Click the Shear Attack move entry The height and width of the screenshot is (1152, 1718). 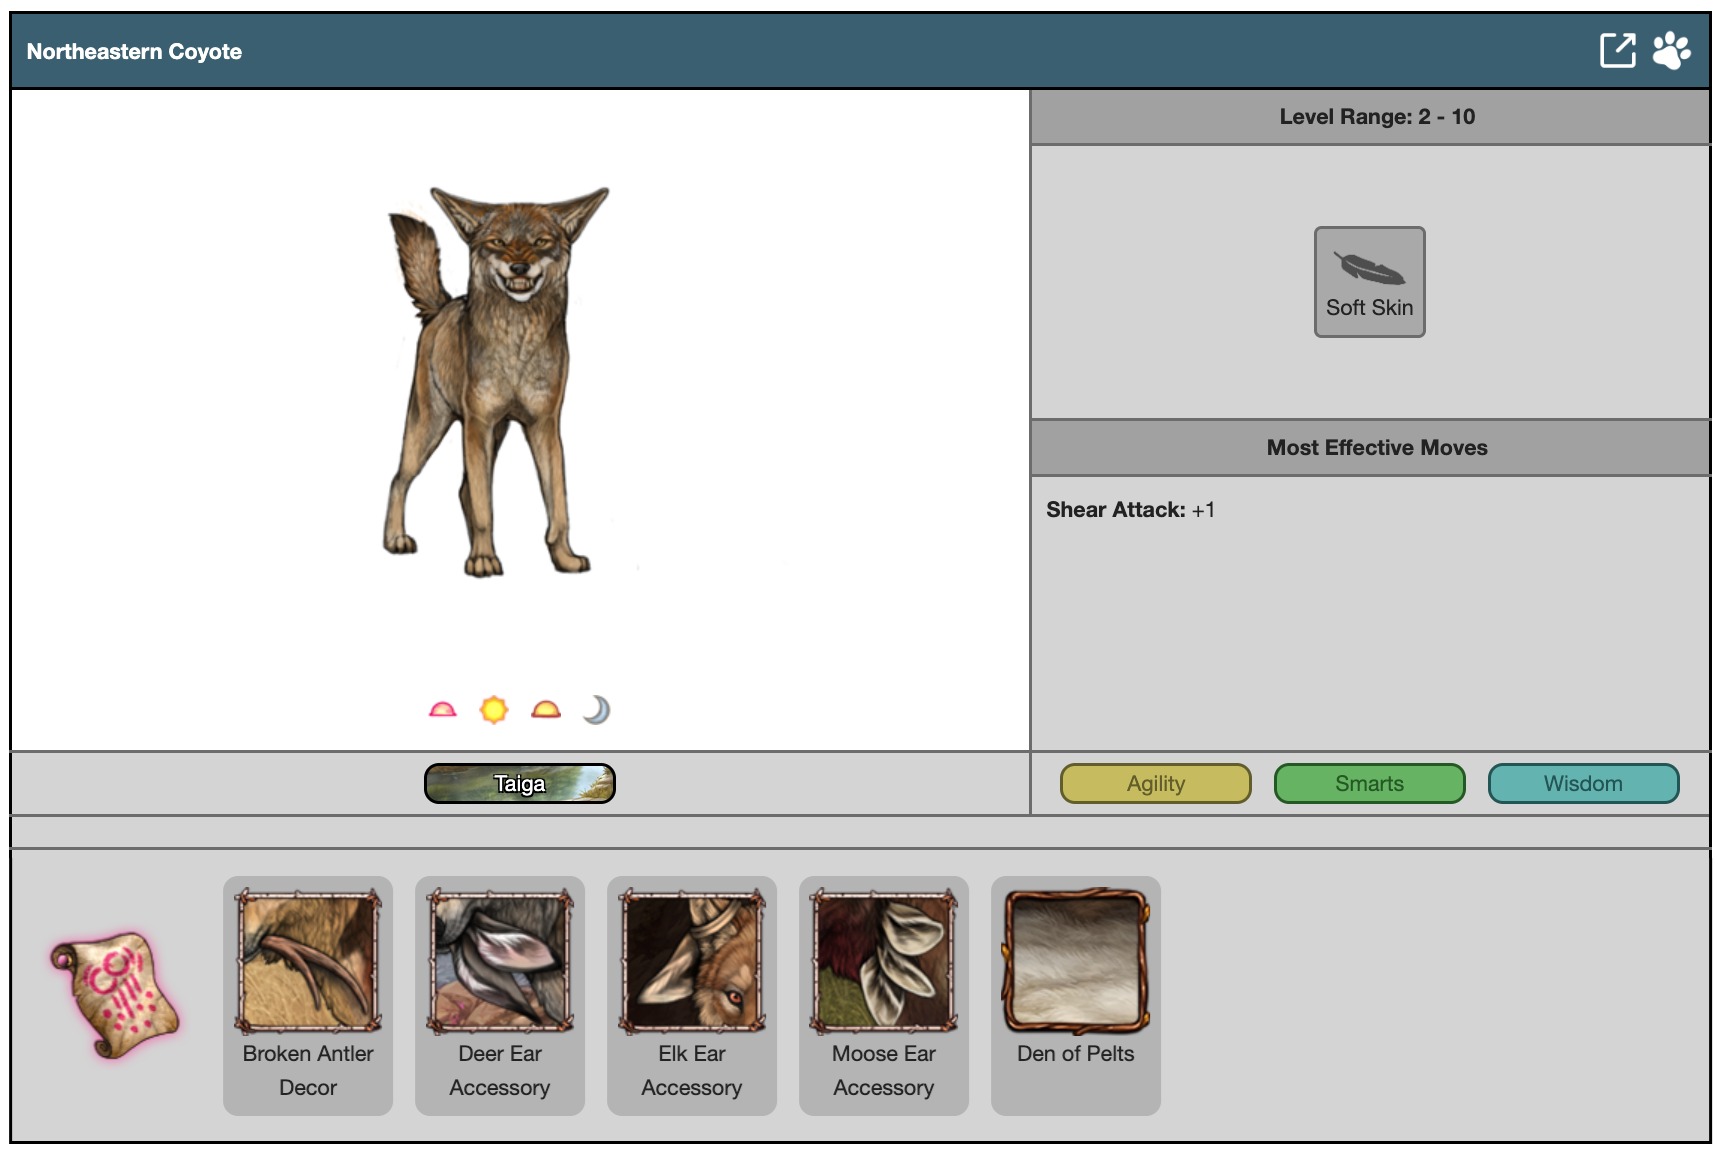coord(1130,510)
